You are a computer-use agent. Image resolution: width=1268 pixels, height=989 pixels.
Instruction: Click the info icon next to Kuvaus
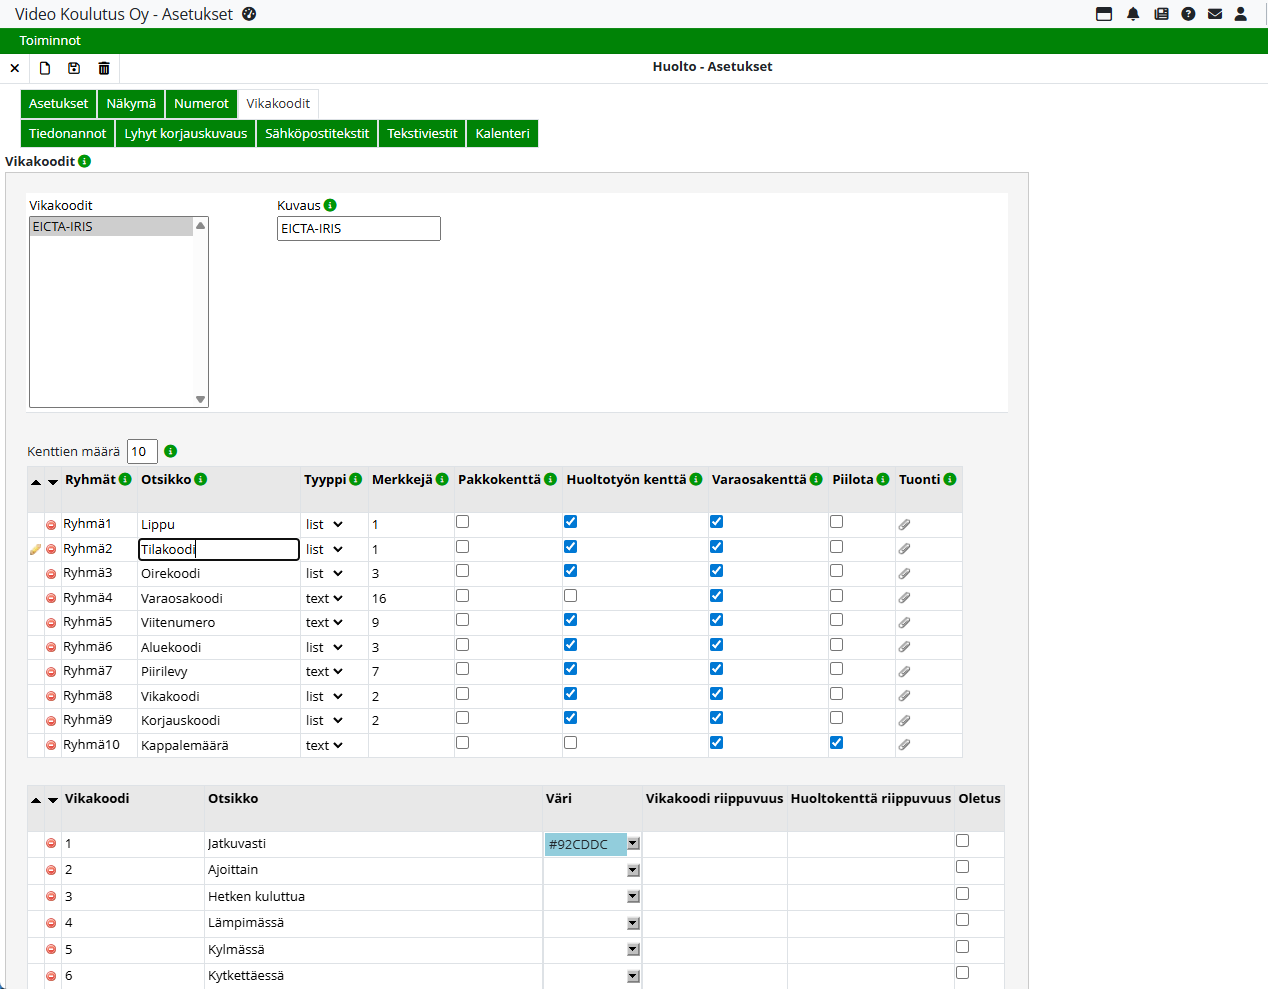(x=330, y=205)
